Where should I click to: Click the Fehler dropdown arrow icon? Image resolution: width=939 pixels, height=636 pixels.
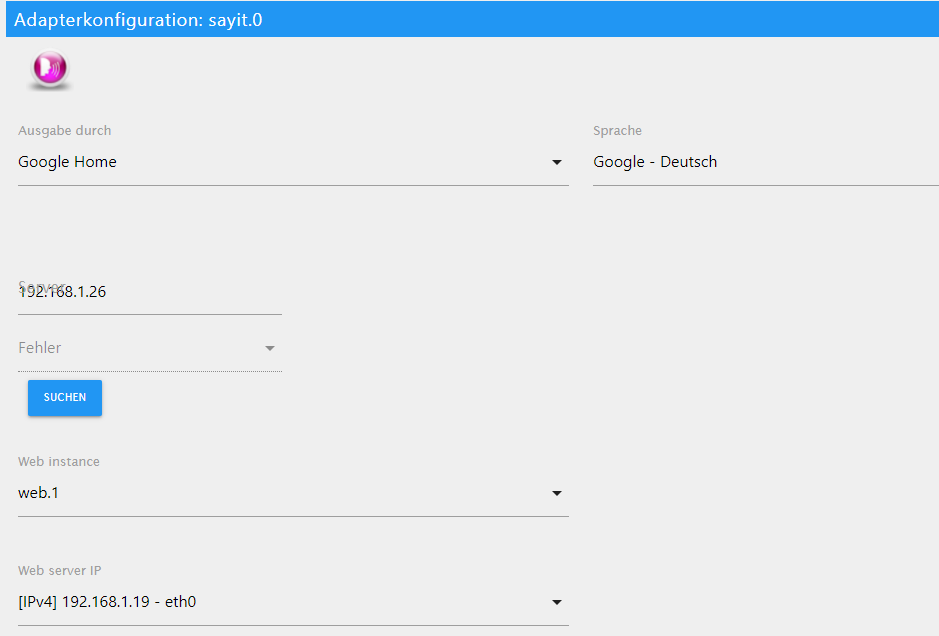tap(270, 349)
